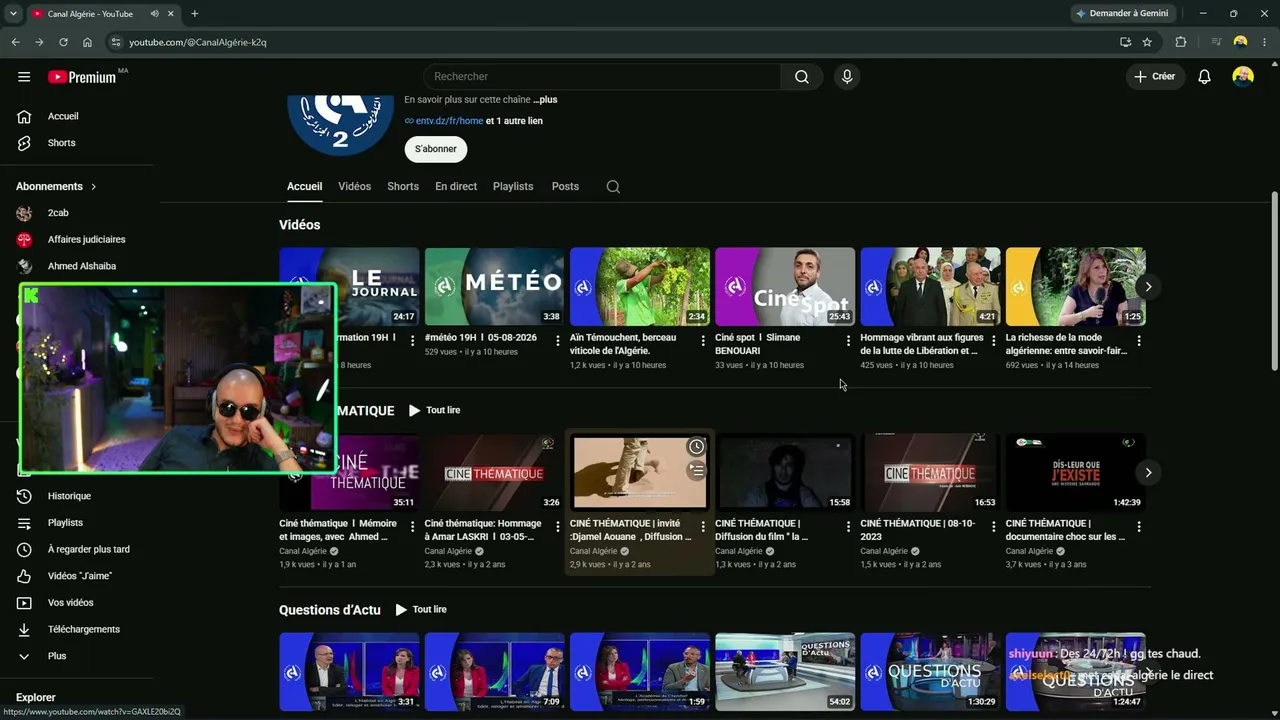Click the magnifier search button beside Rechercher
This screenshot has width=1280, height=720.
tap(802, 77)
